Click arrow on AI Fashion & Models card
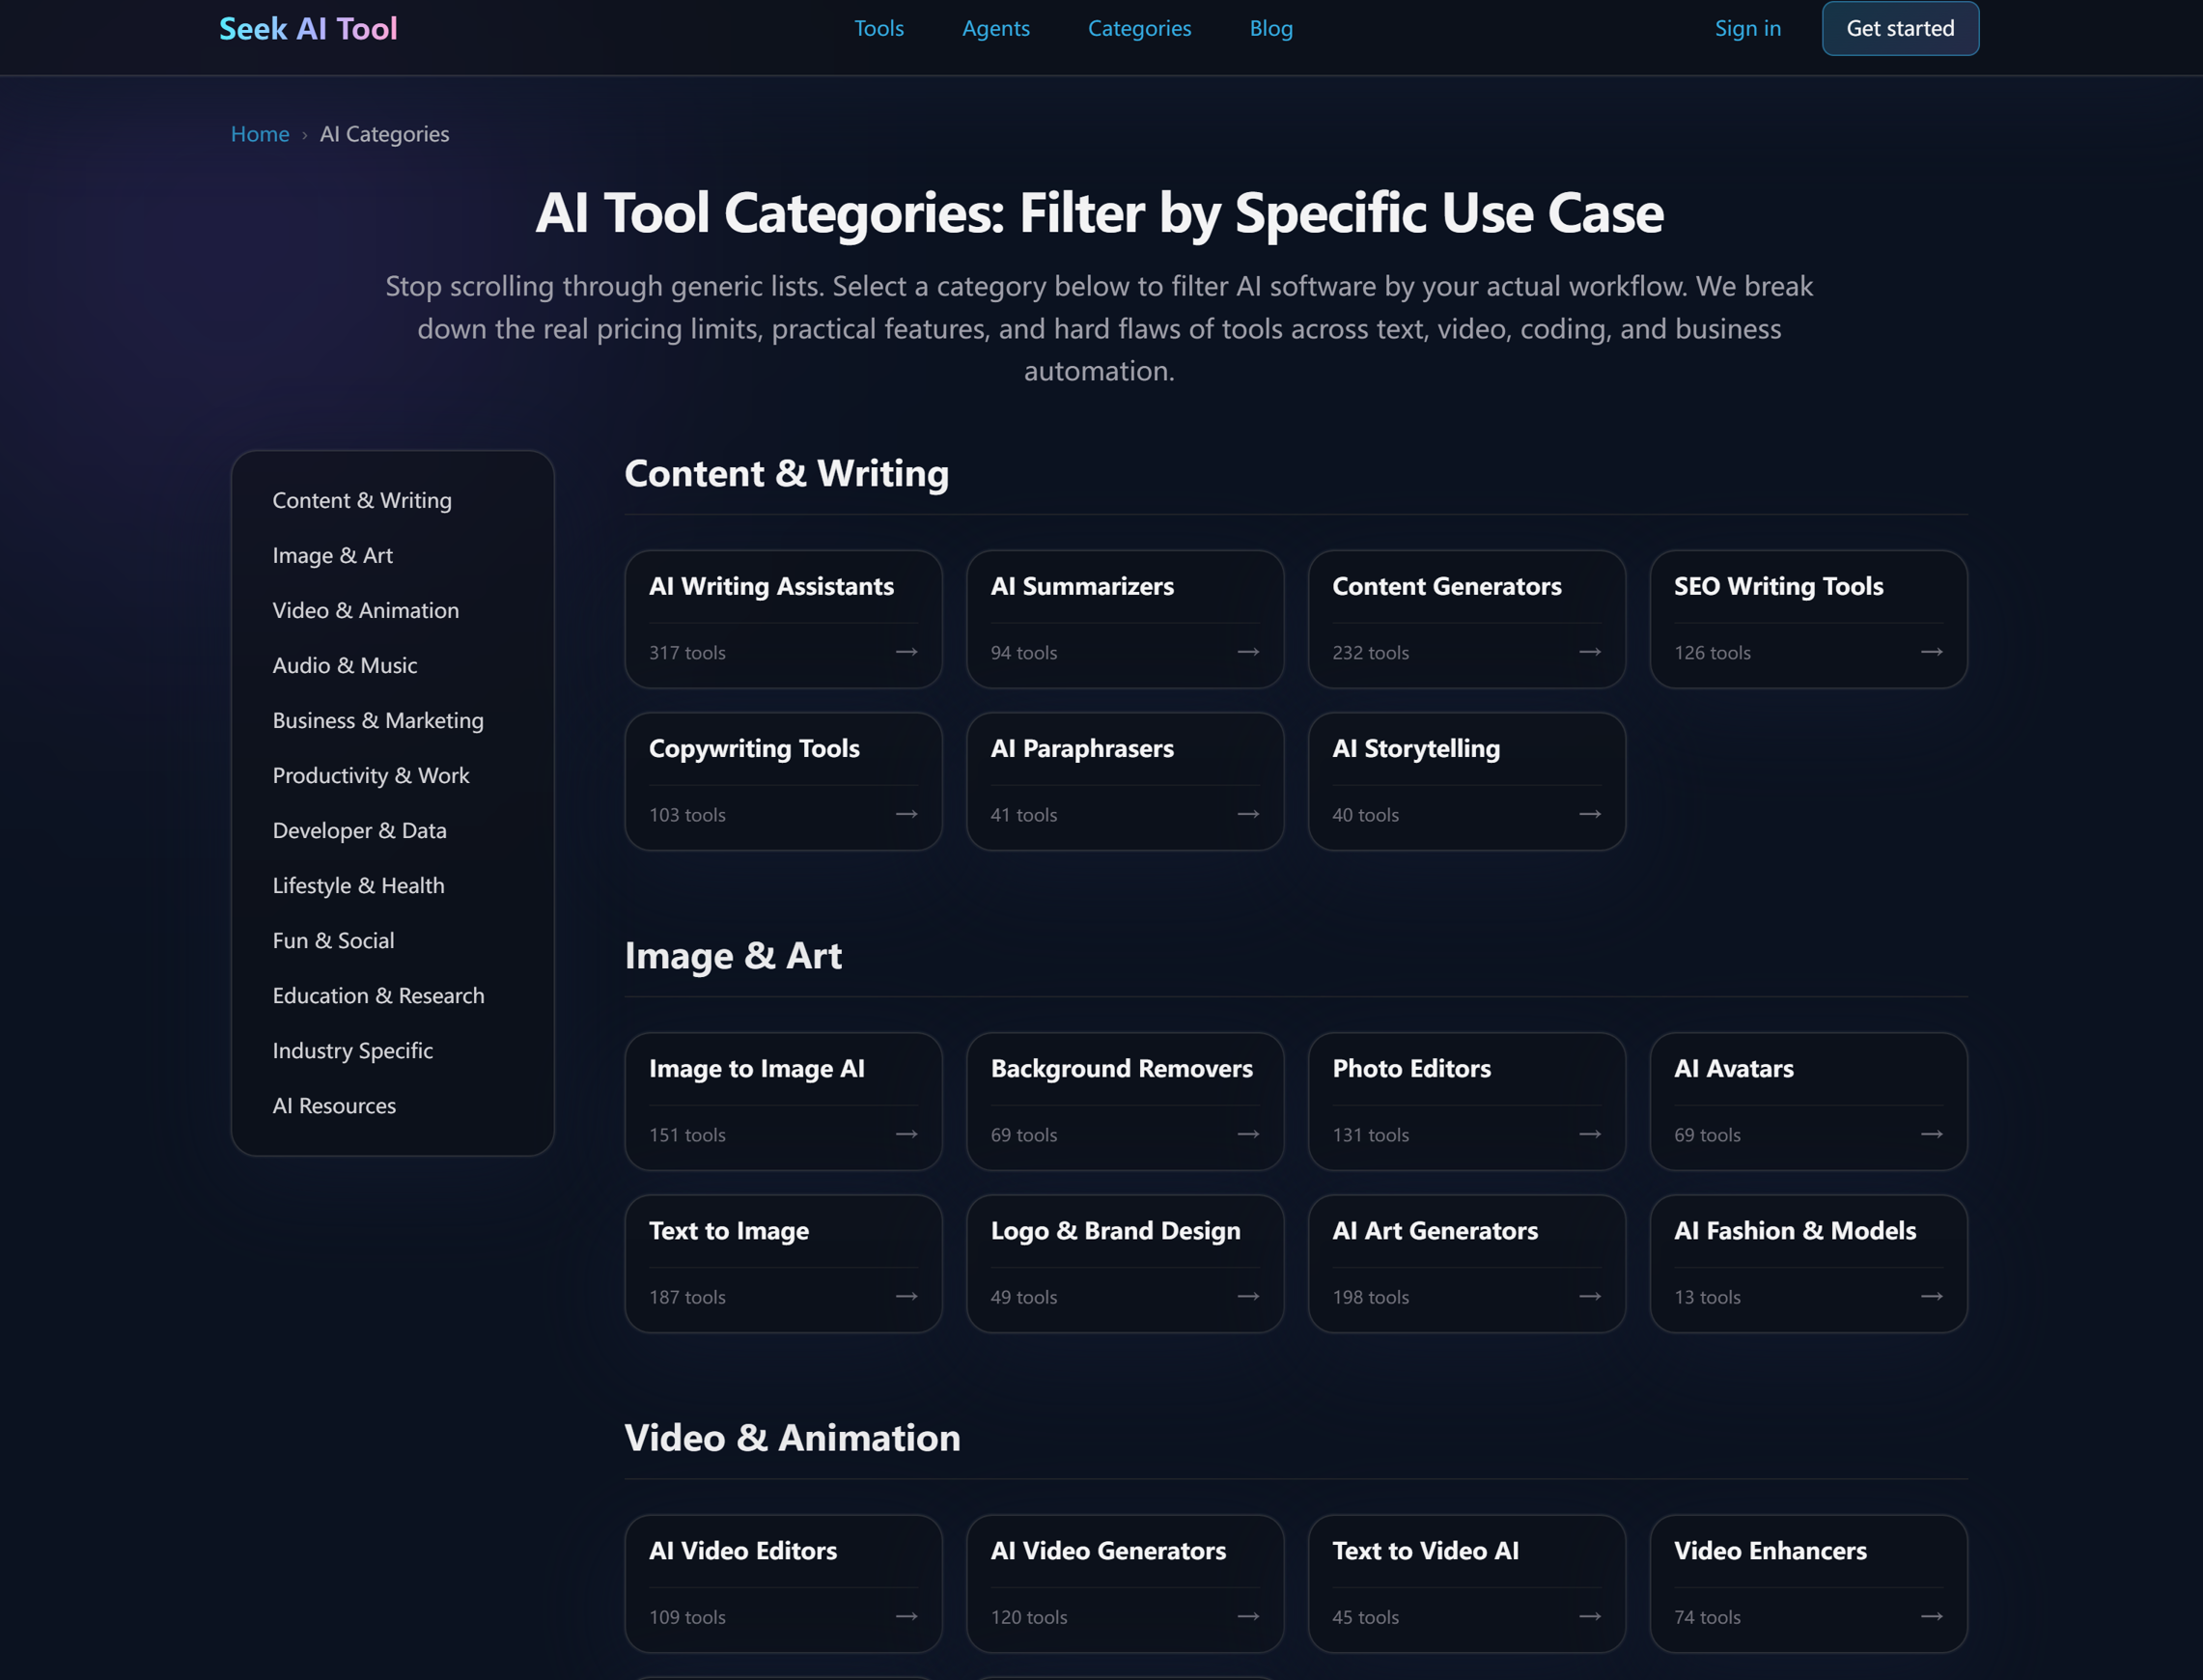The width and height of the screenshot is (2203, 1680). point(1931,1296)
